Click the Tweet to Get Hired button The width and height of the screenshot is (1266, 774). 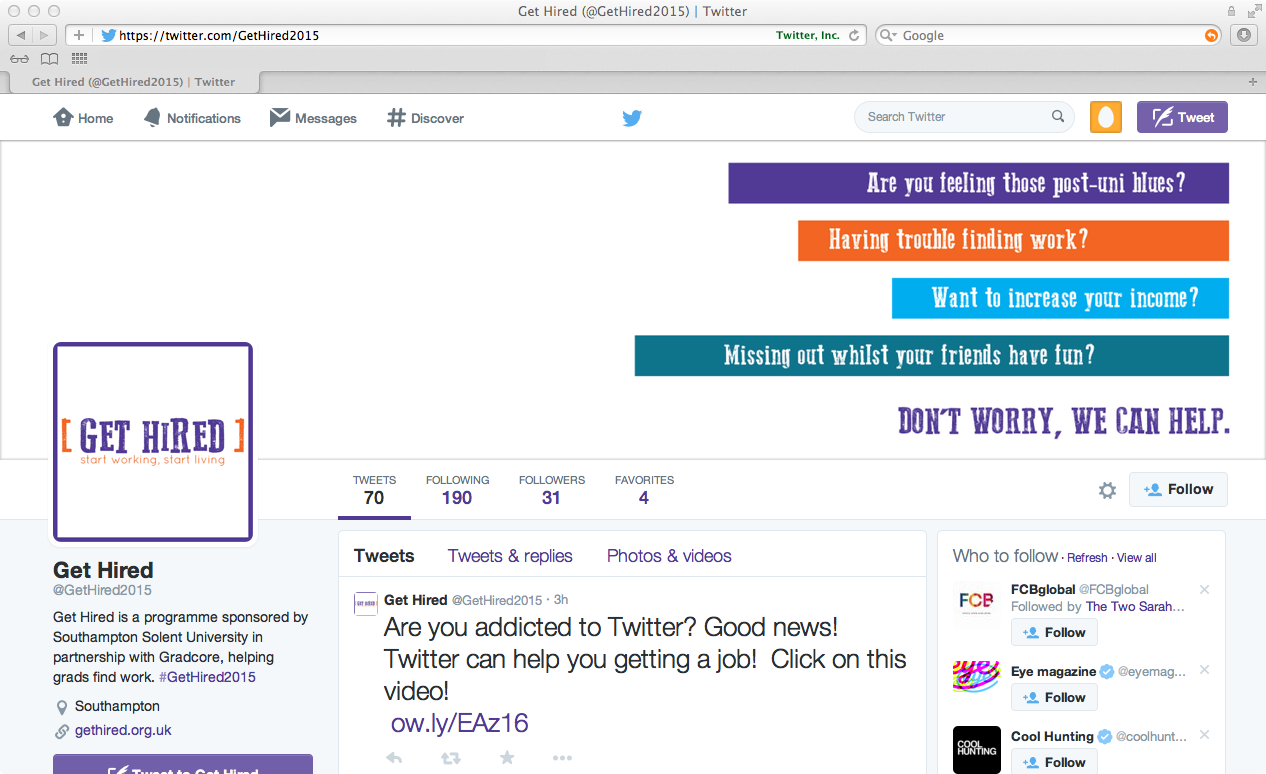[x=183, y=764]
